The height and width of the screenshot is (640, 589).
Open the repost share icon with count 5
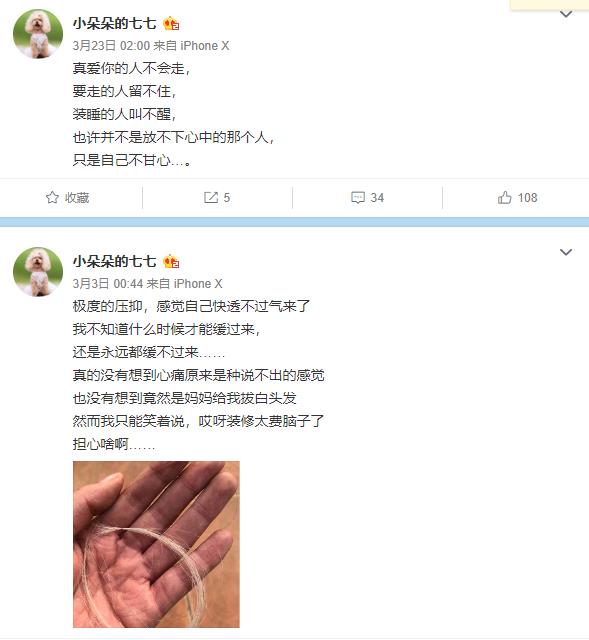pos(211,198)
